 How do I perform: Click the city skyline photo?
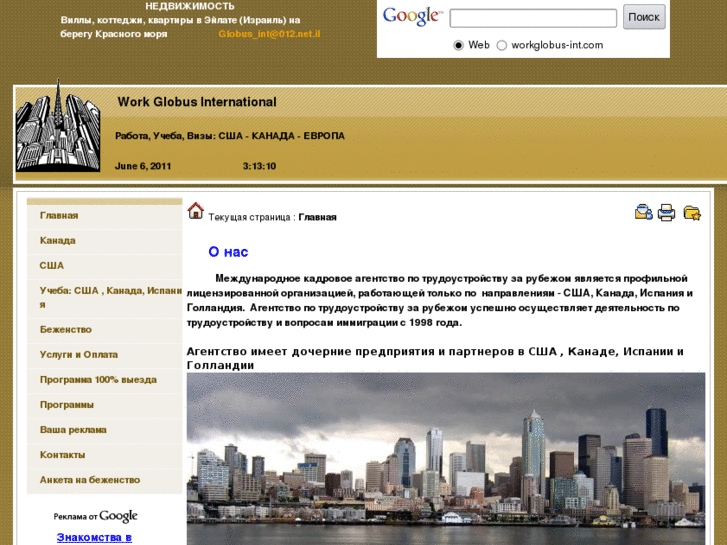tap(446, 458)
